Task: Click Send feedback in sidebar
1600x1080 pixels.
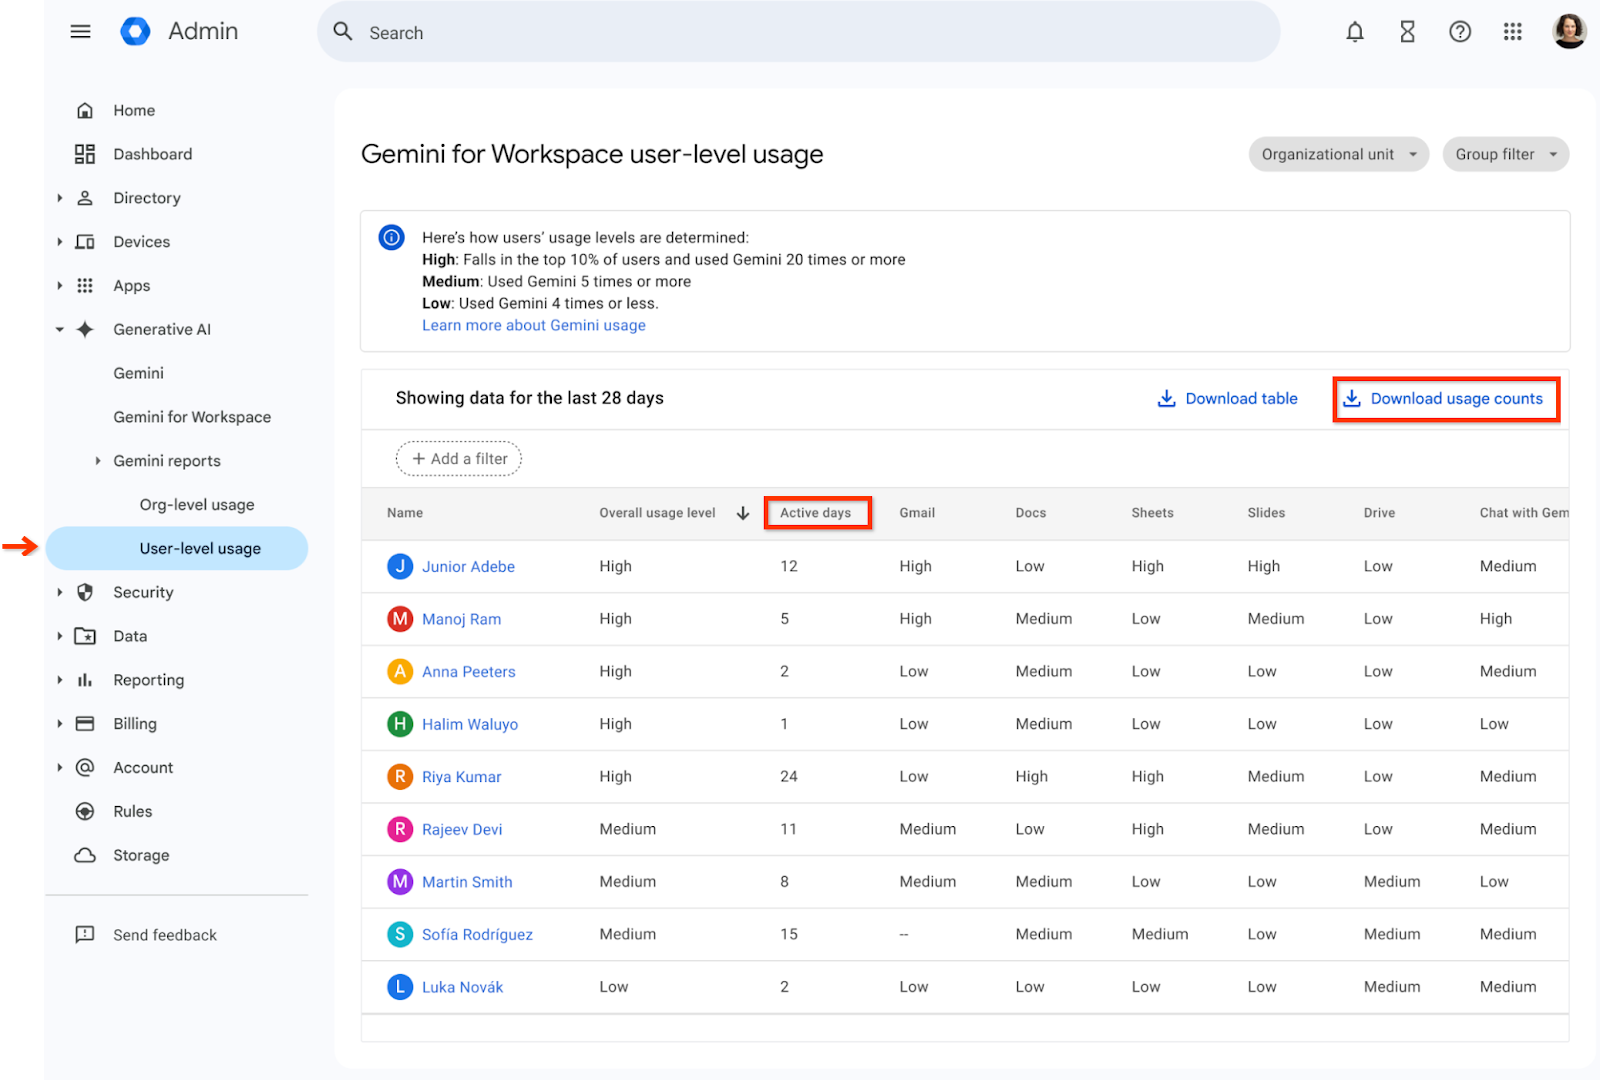Action: [x=165, y=935]
